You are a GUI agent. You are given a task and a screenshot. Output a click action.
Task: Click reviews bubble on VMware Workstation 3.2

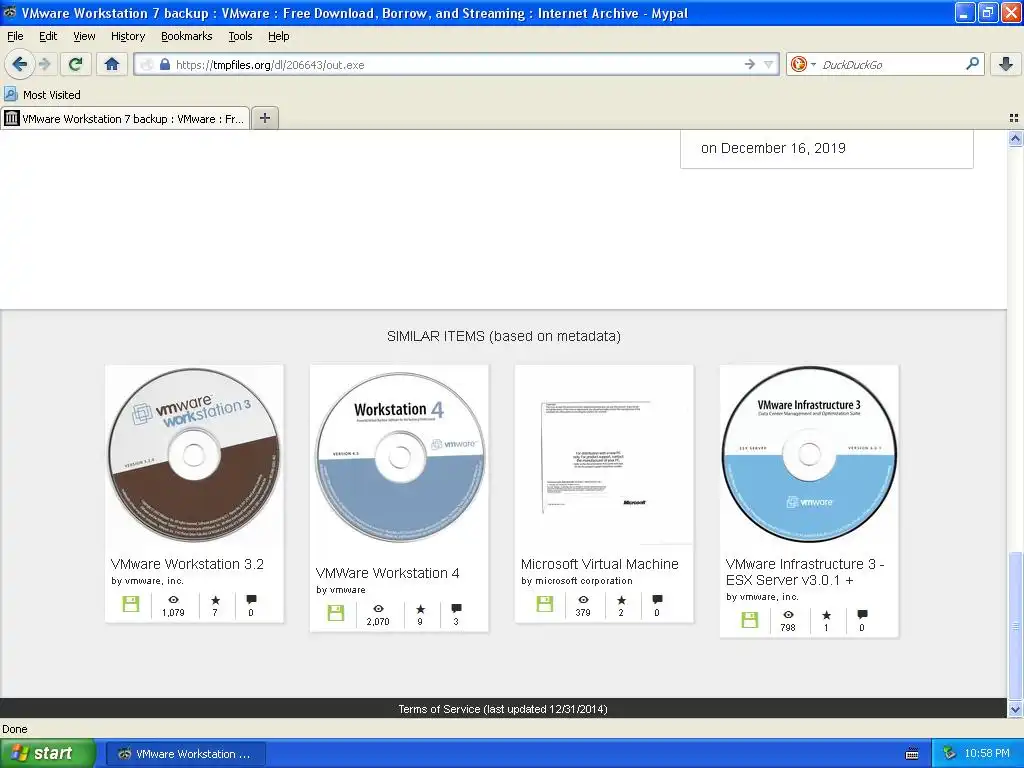click(251, 599)
